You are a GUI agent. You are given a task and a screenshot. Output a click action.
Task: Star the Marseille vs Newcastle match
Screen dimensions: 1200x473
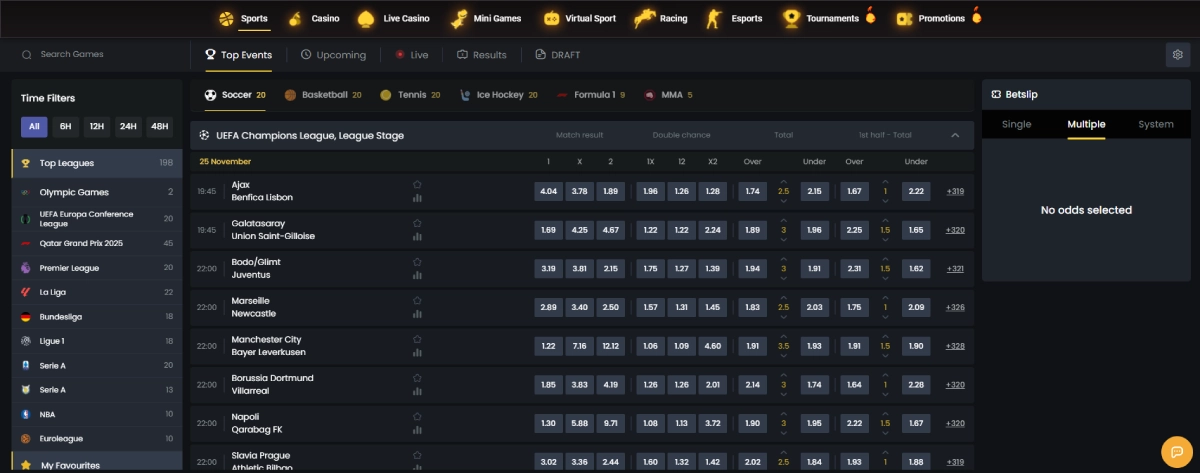pos(417,300)
